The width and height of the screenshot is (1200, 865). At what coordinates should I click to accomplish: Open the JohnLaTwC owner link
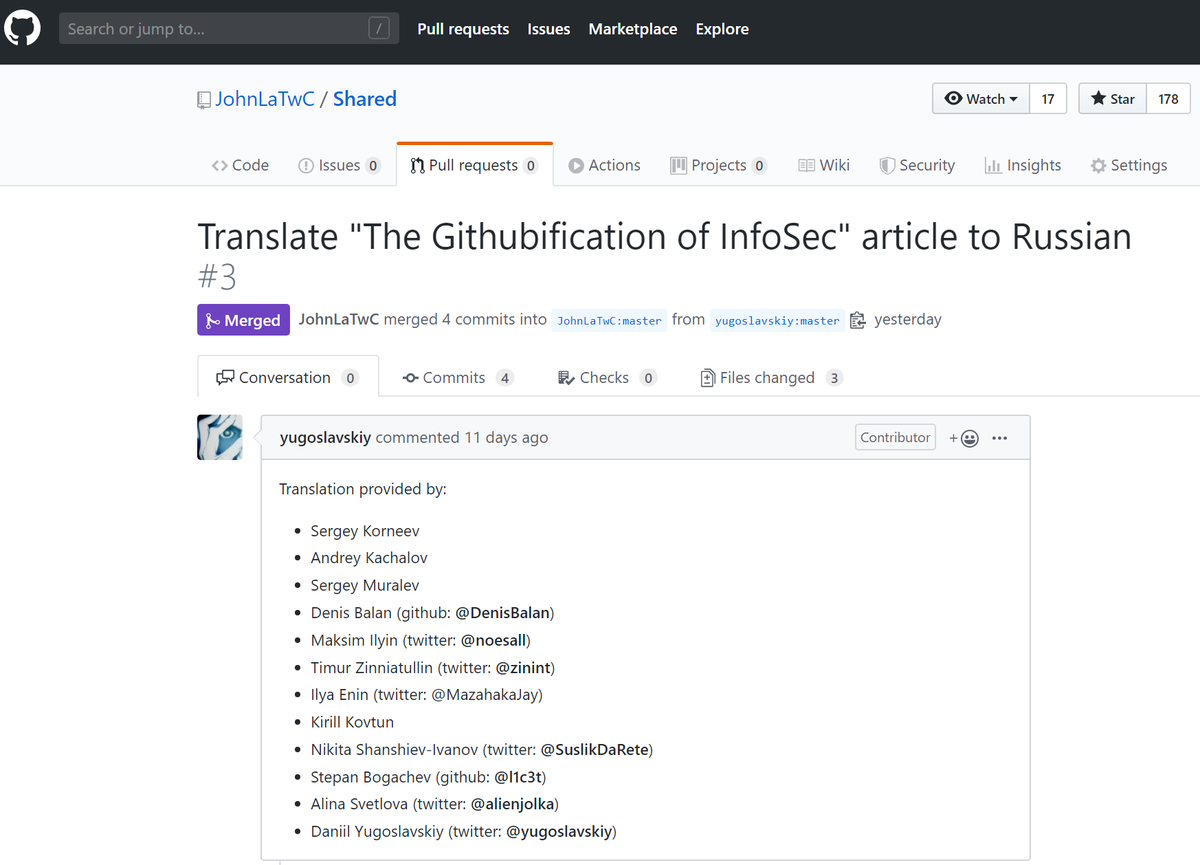pyautogui.click(x=265, y=99)
